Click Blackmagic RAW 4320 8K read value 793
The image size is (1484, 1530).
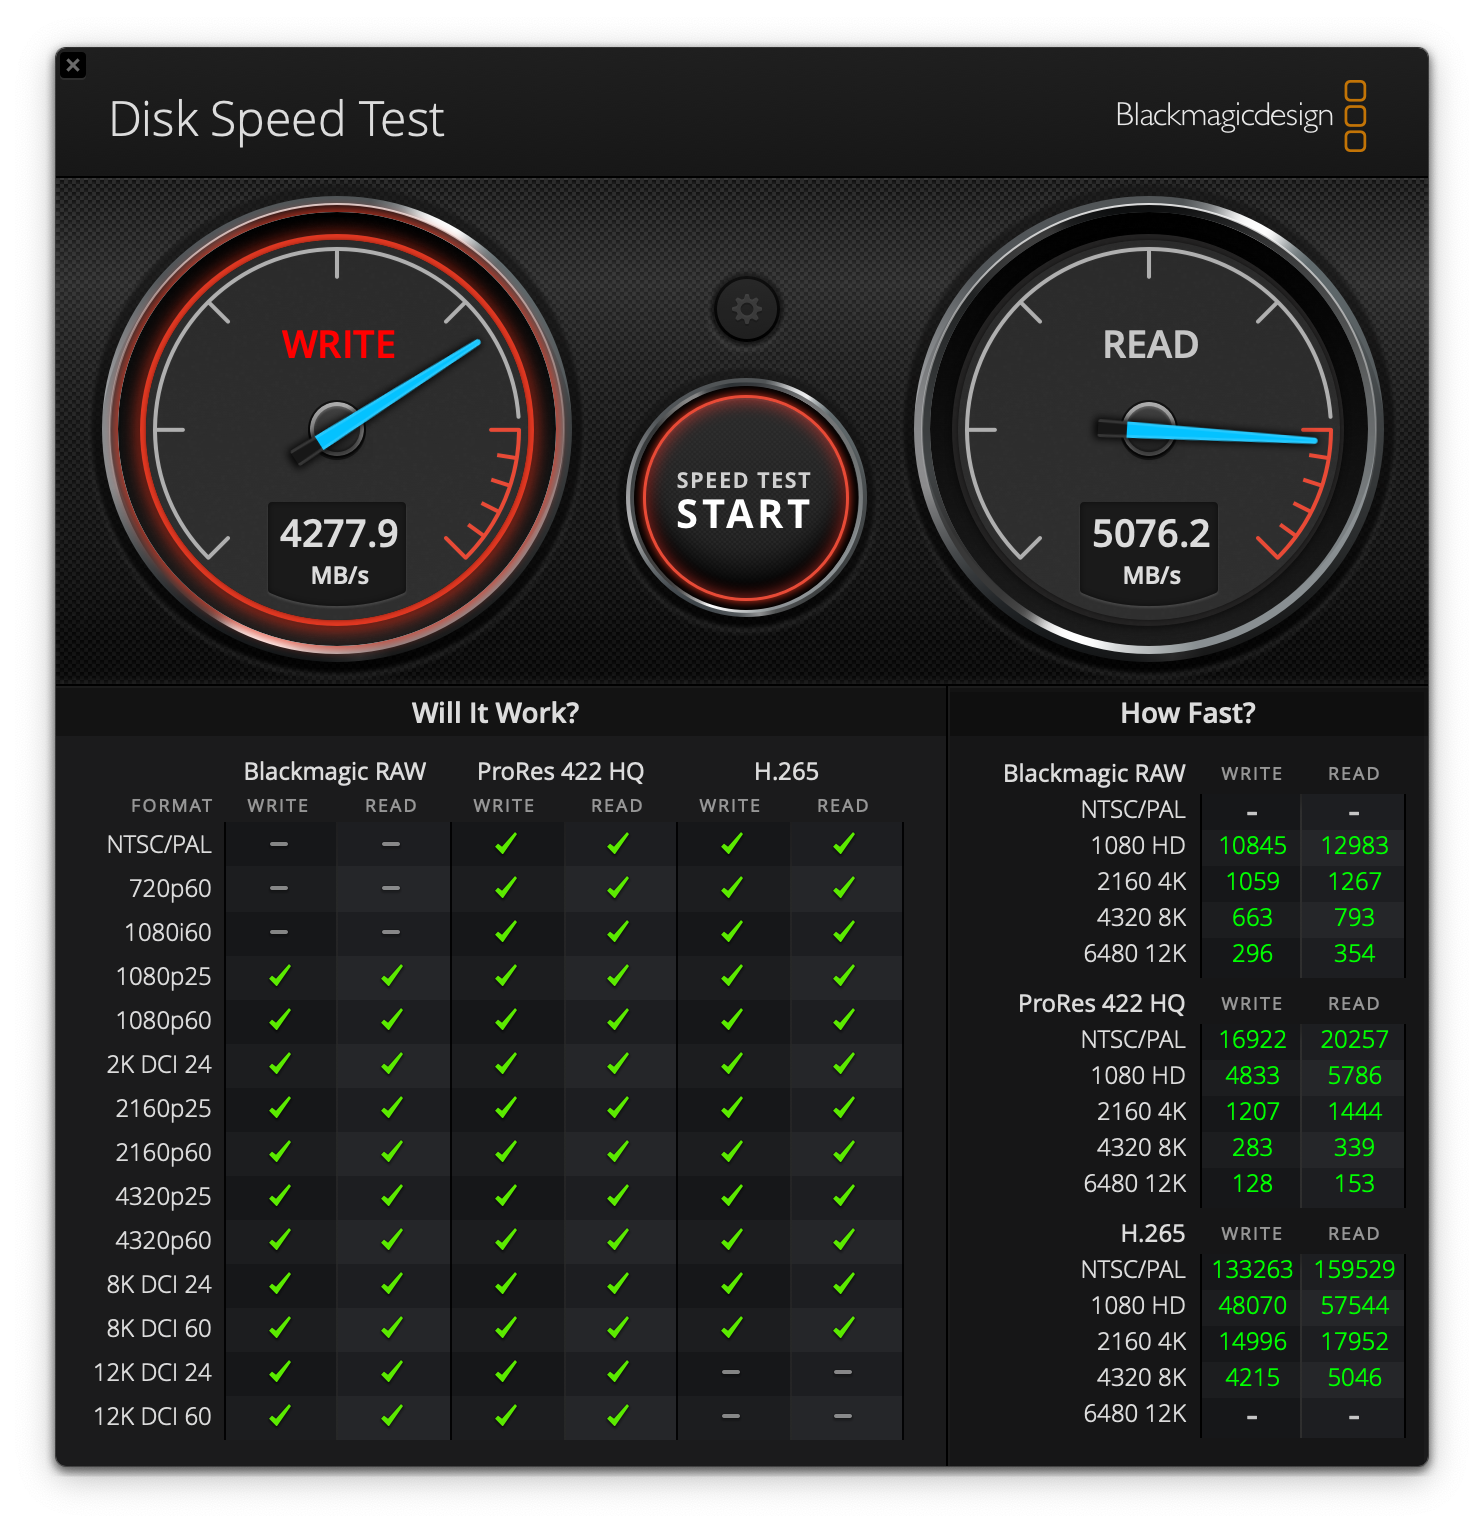click(x=1354, y=918)
